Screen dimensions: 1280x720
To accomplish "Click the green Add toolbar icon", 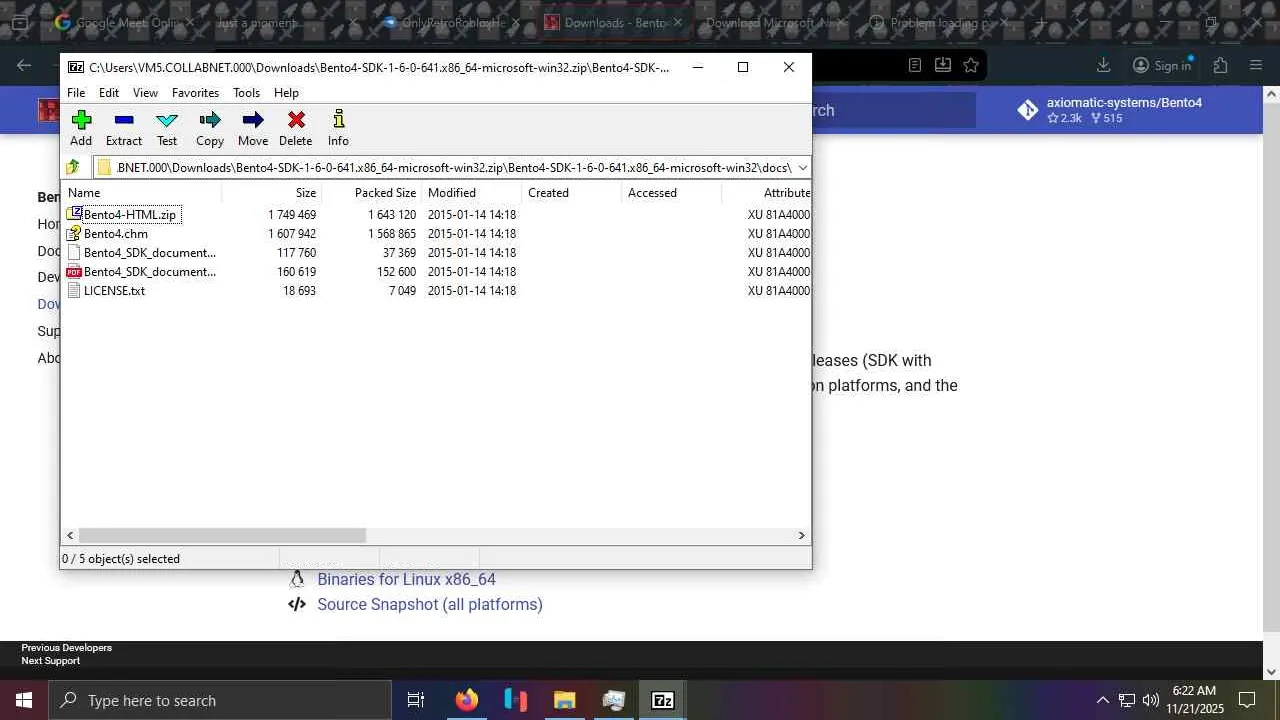I will pos(81,120).
